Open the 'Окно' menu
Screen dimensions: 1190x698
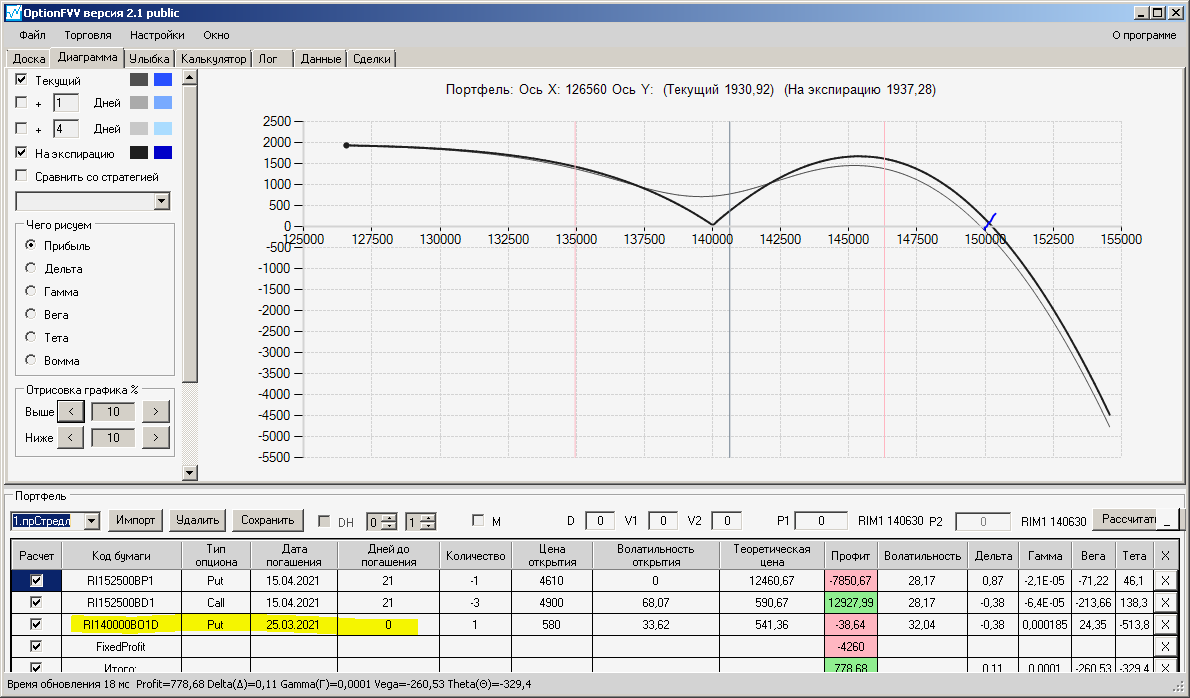click(x=216, y=35)
